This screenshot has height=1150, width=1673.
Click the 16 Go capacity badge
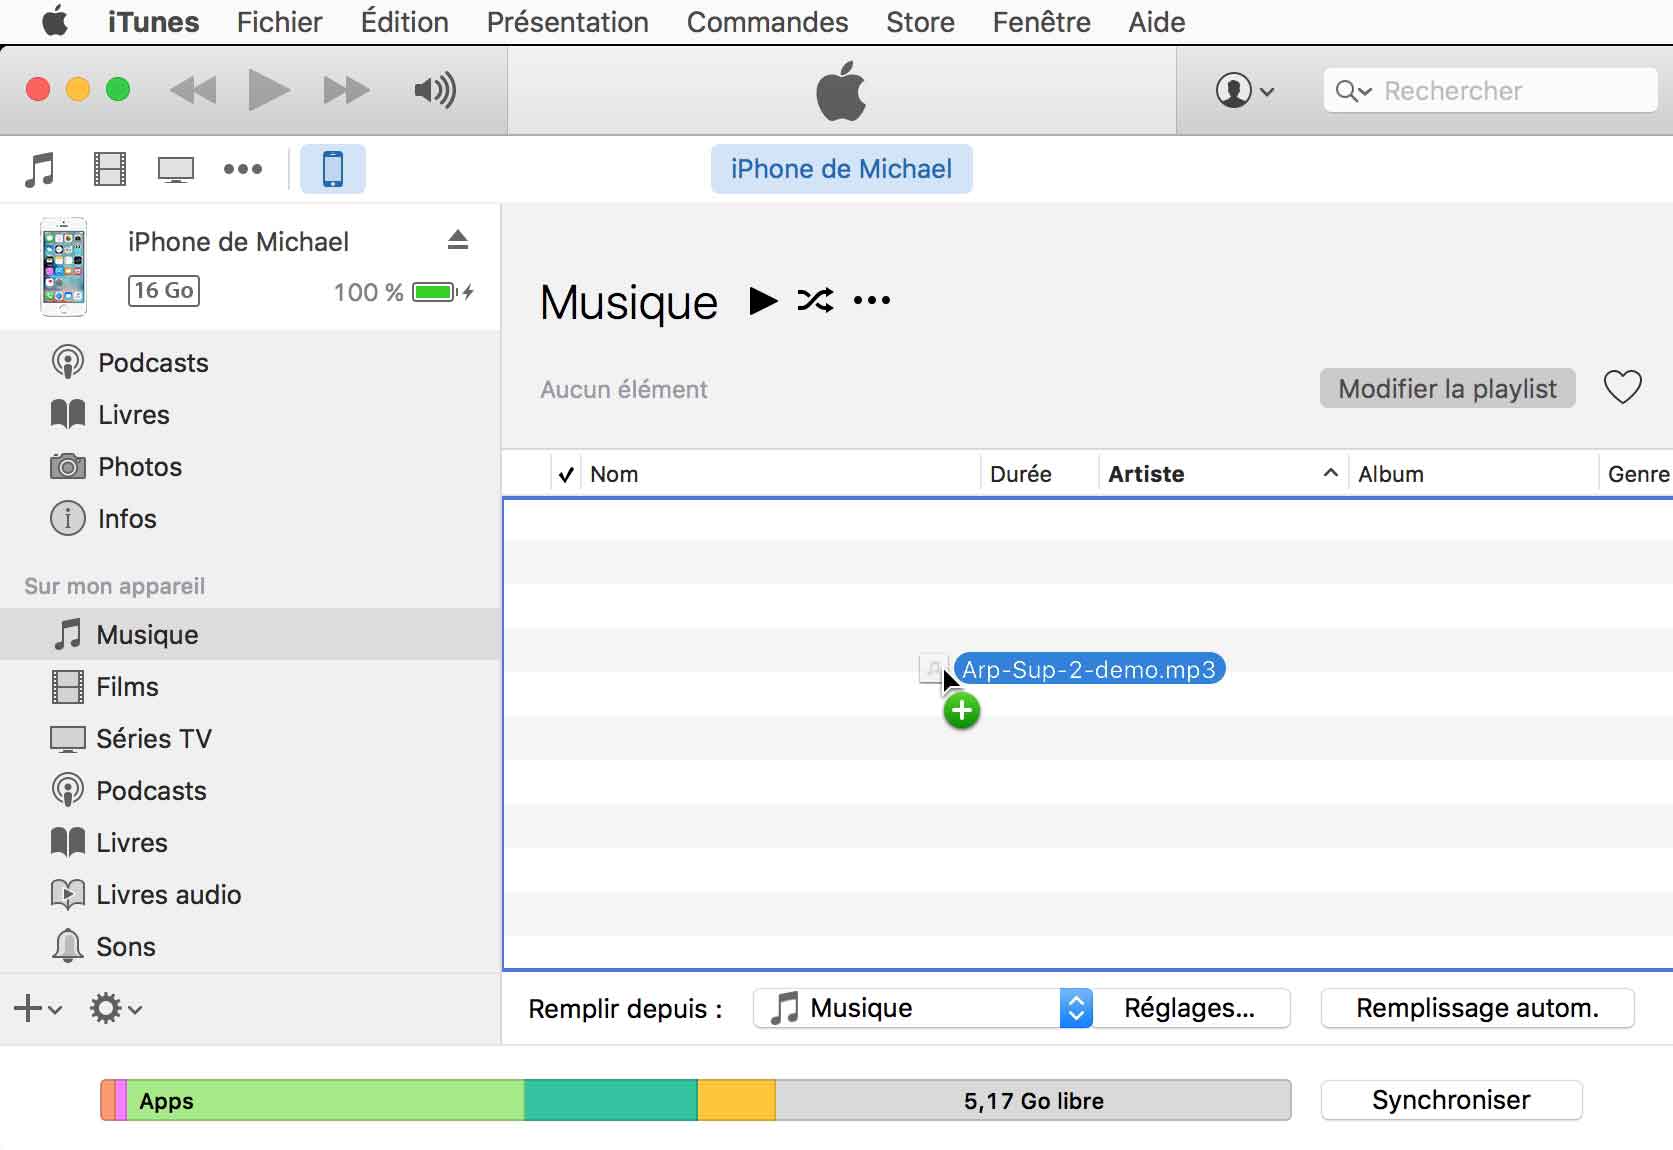click(x=164, y=291)
